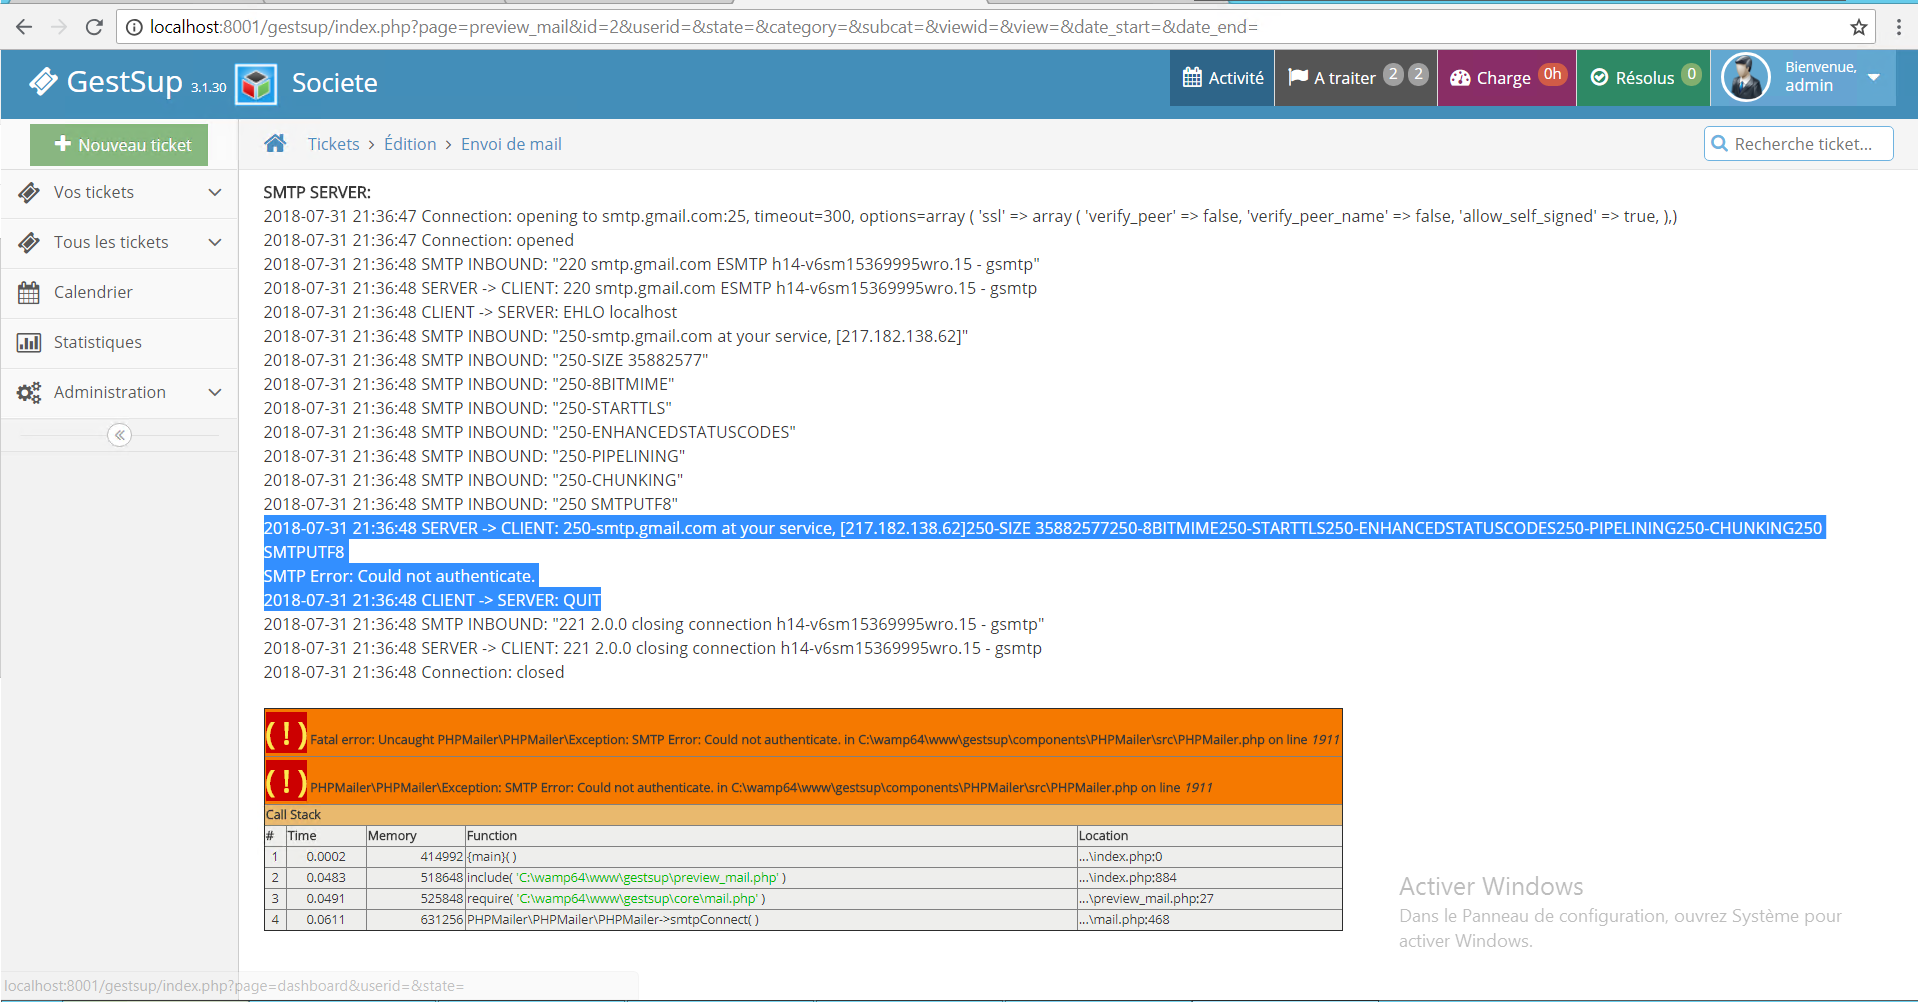The image size is (1918, 1002).
Task: Click the admin user avatar
Action: (x=1746, y=78)
